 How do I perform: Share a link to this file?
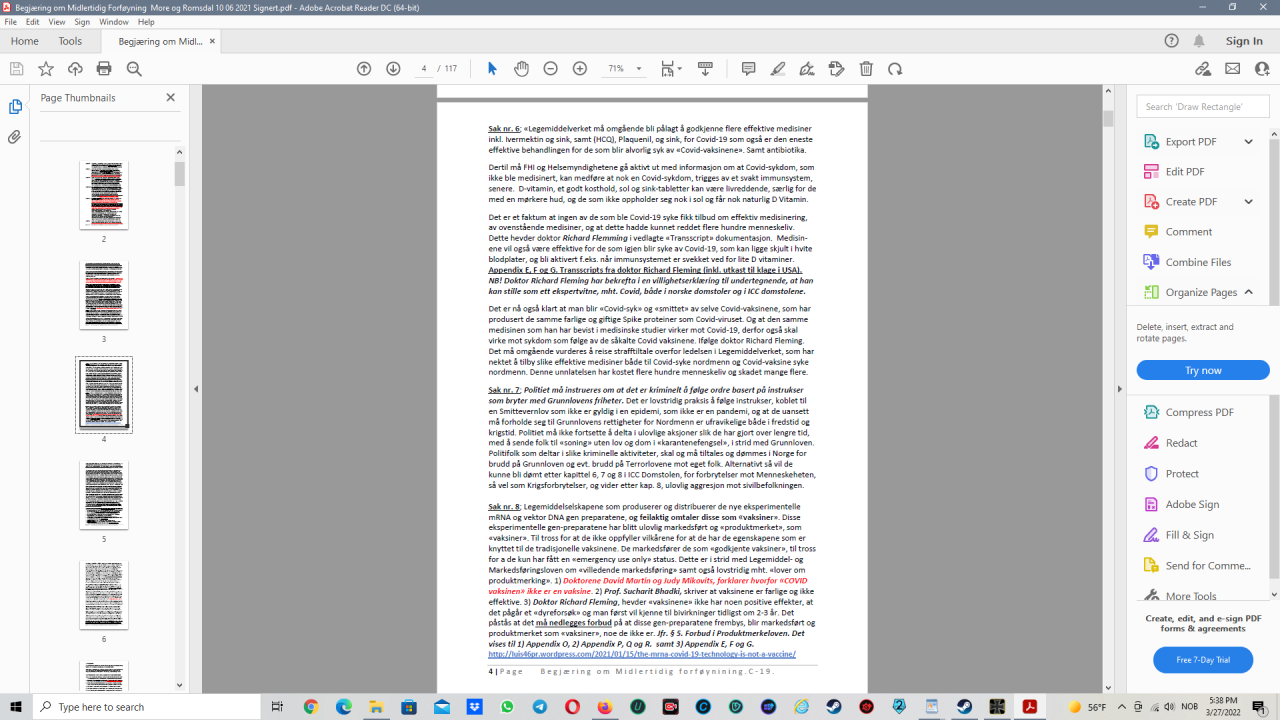pos(1203,69)
